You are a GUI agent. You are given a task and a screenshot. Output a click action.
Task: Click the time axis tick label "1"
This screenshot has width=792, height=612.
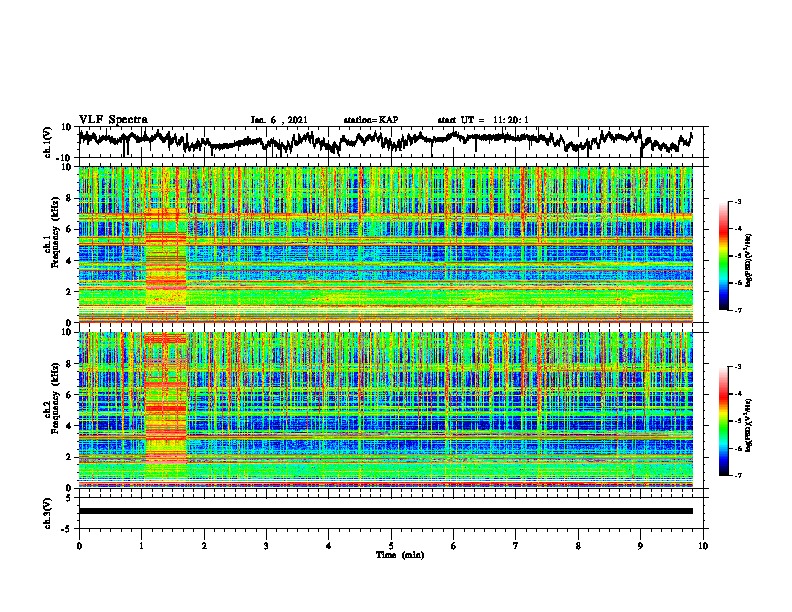141,546
